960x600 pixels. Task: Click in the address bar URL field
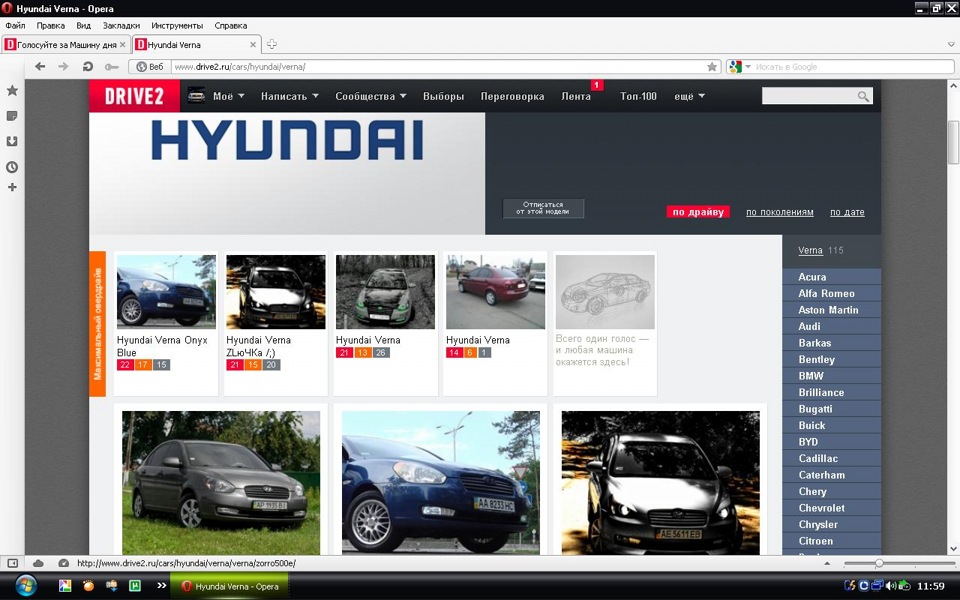tap(437, 67)
